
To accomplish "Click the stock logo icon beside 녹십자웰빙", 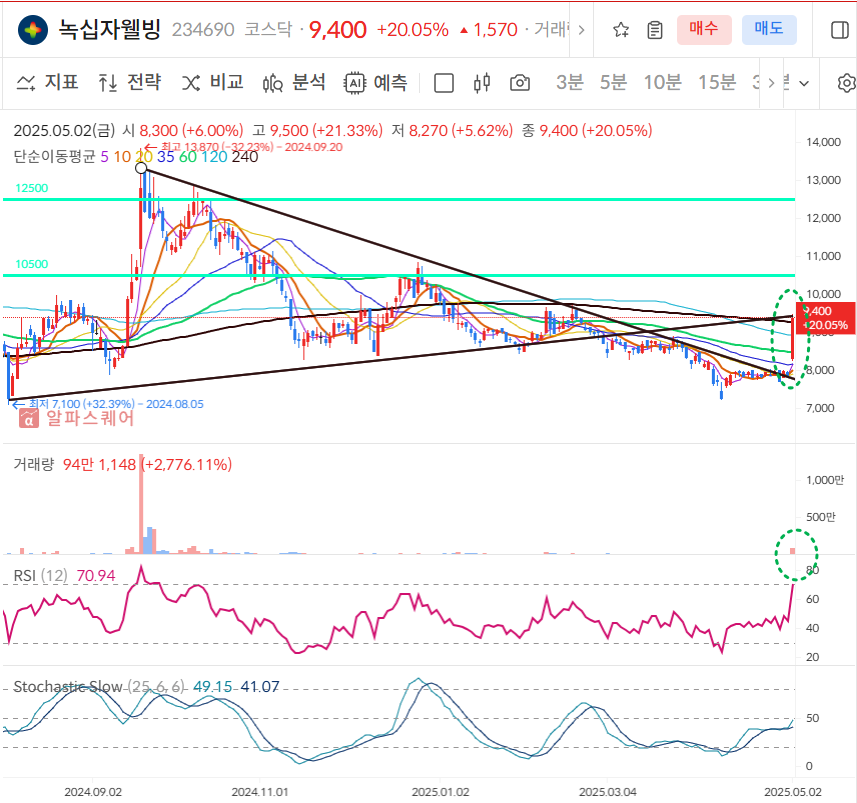I will [x=33, y=30].
